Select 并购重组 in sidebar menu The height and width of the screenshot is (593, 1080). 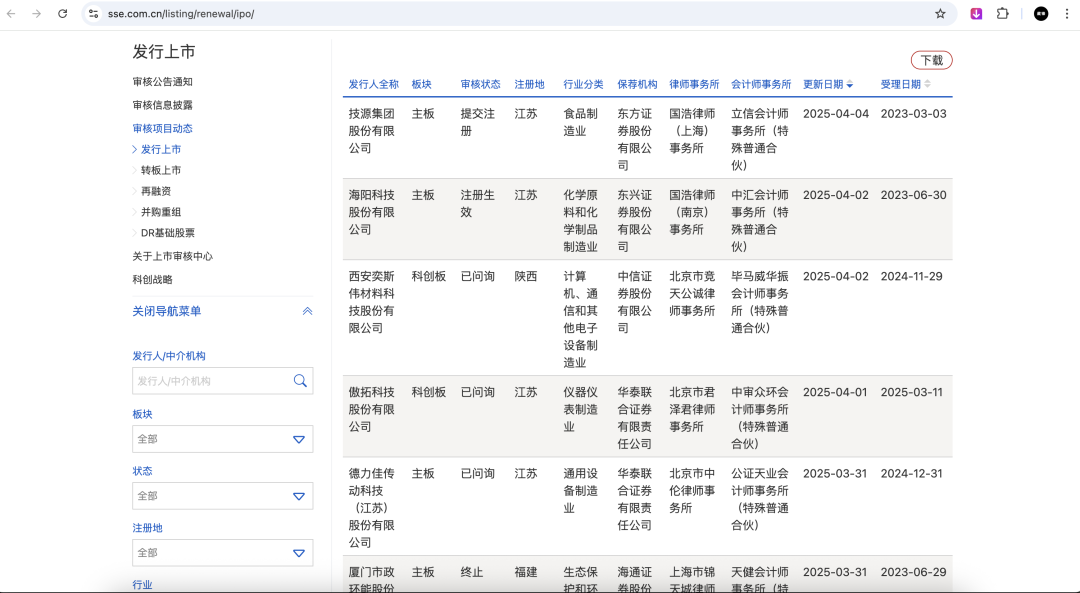pos(161,212)
